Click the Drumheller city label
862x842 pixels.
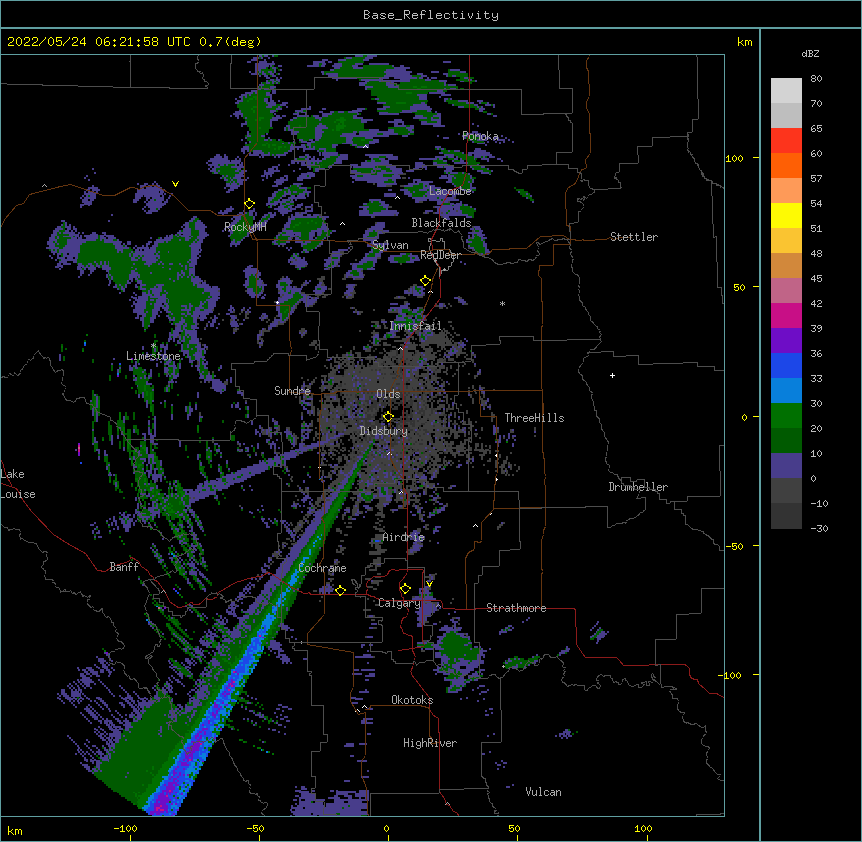pyautogui.click(x=638, y=487)
